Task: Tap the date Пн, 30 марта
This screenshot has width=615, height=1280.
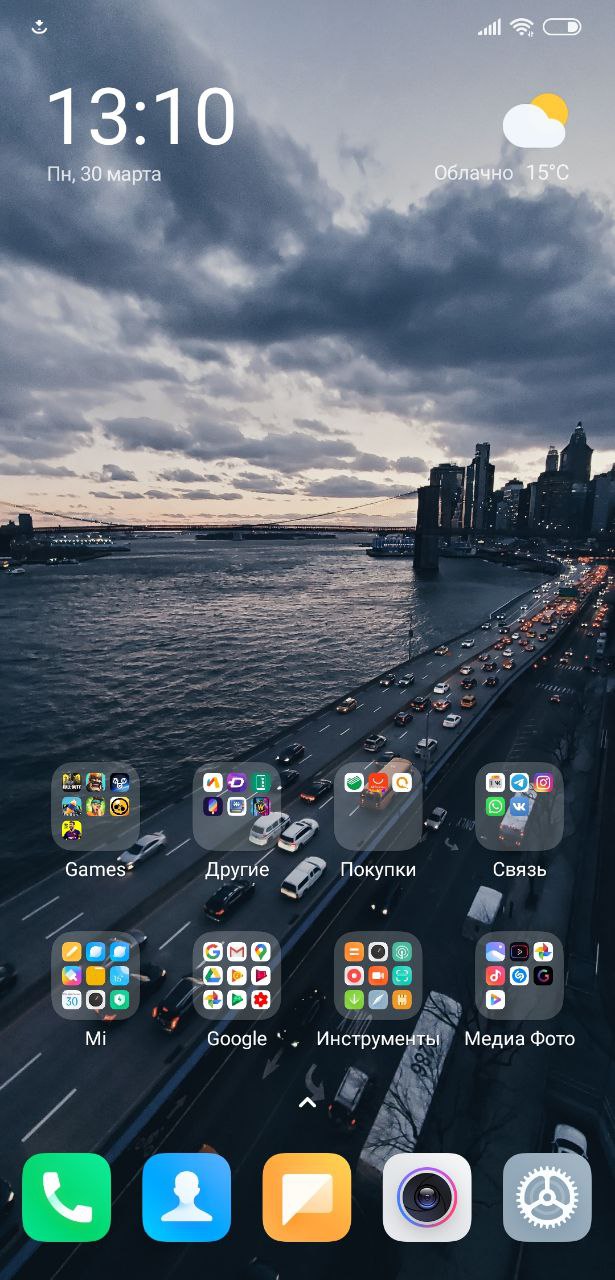Action: (x=104, y=174)
